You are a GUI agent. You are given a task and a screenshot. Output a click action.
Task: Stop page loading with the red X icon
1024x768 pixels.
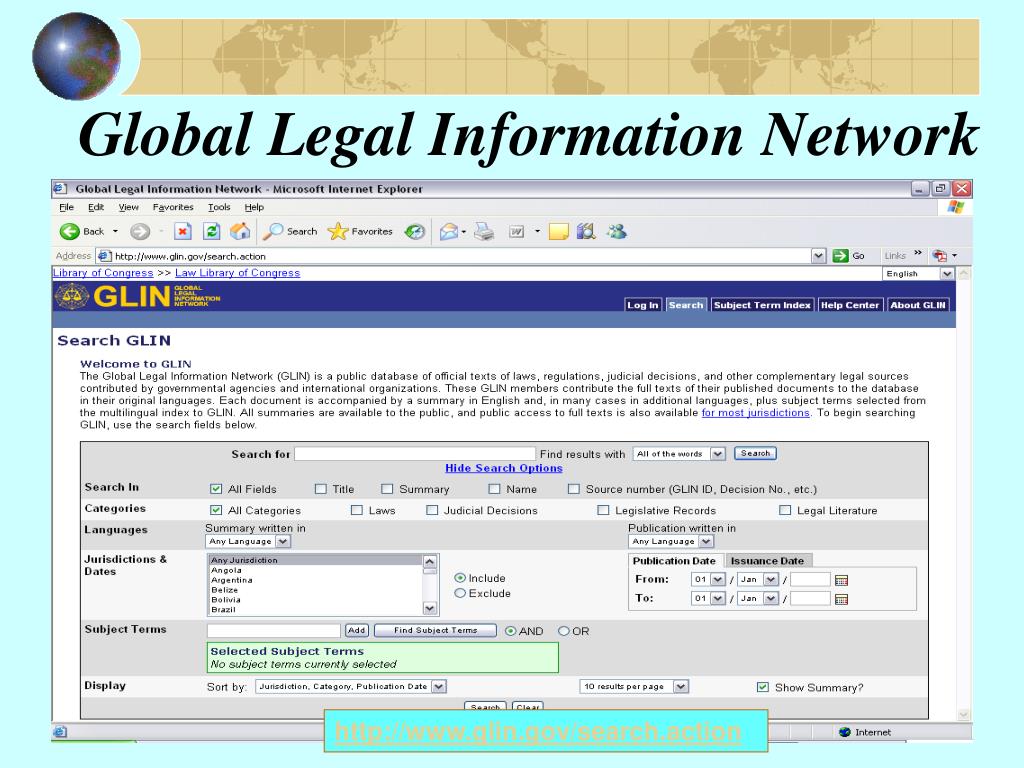coord(183,231)
